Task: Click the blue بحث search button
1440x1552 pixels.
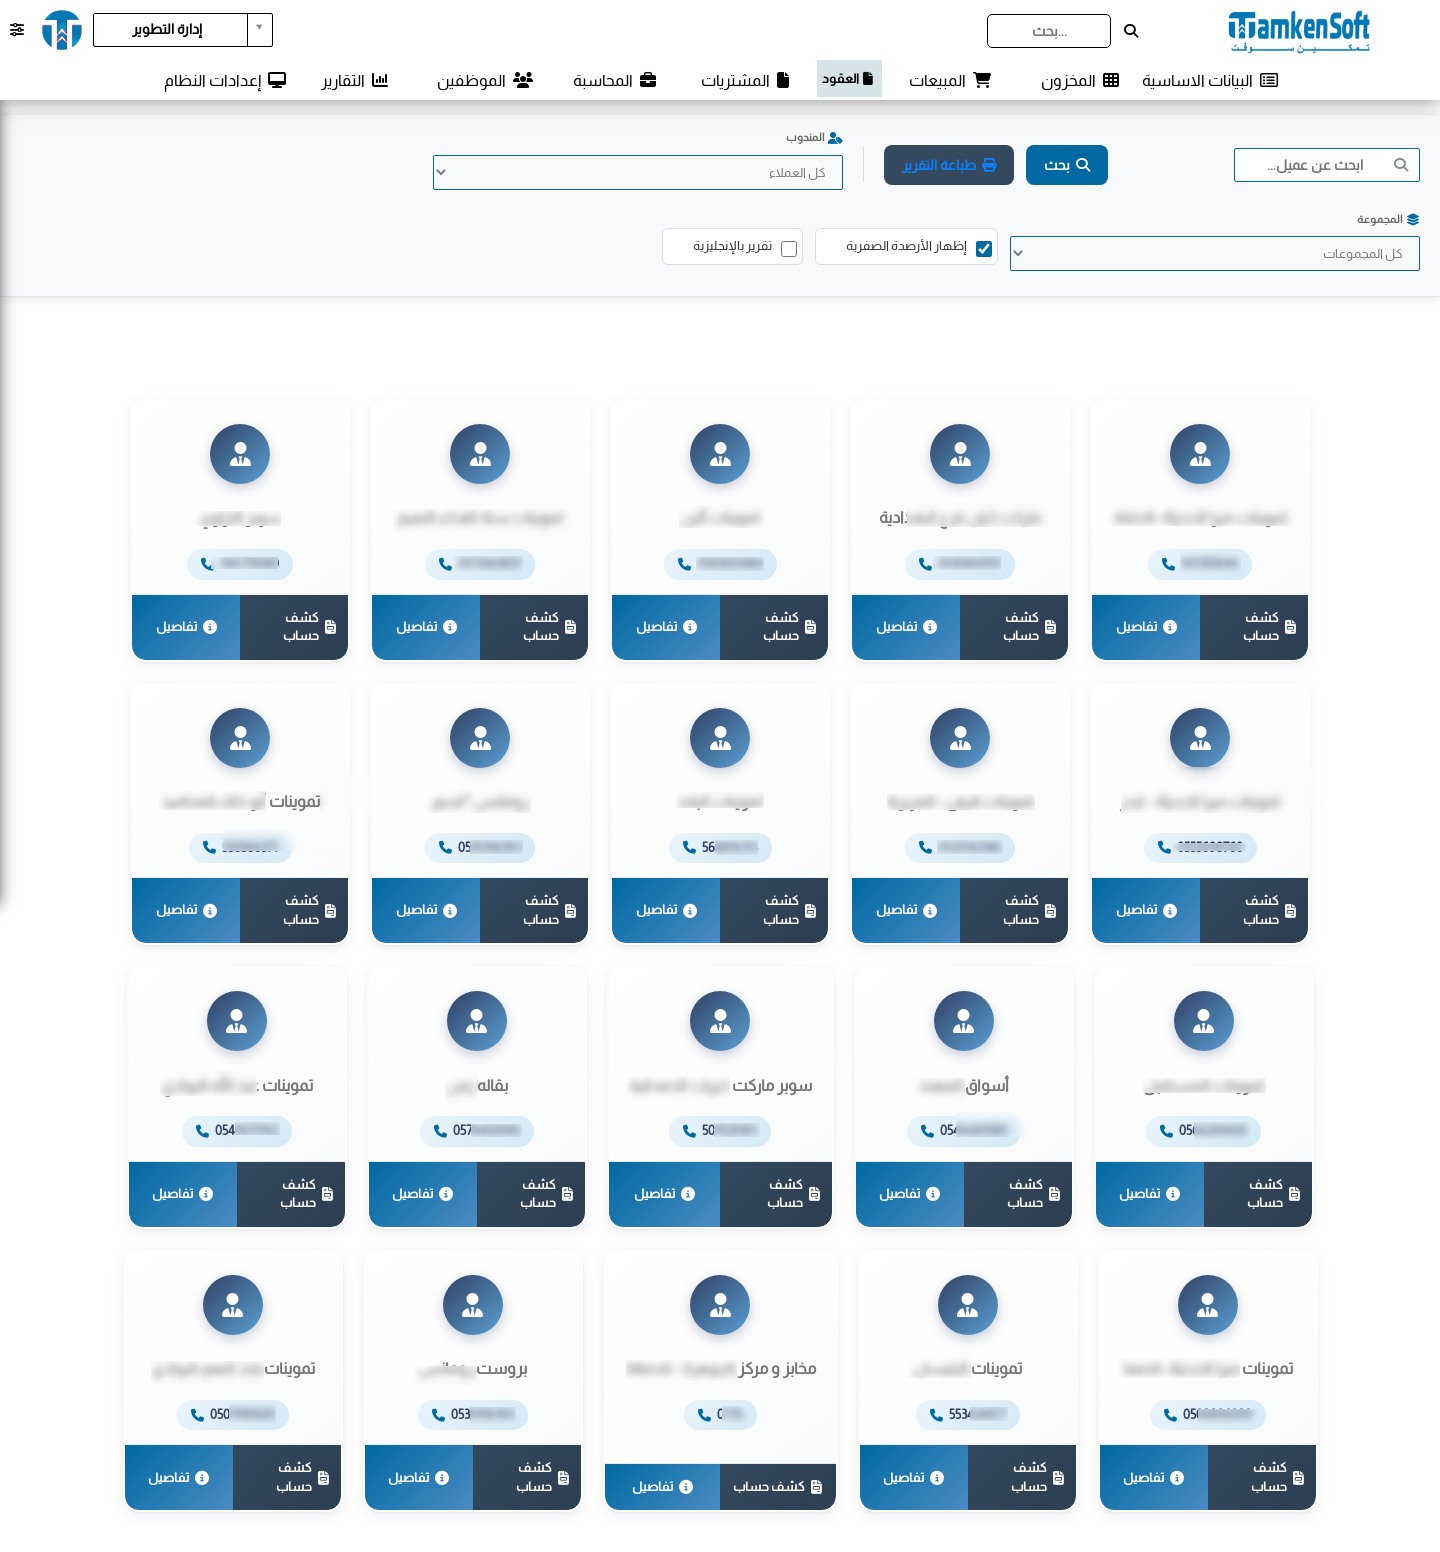Action: [x=1067, y=165]
